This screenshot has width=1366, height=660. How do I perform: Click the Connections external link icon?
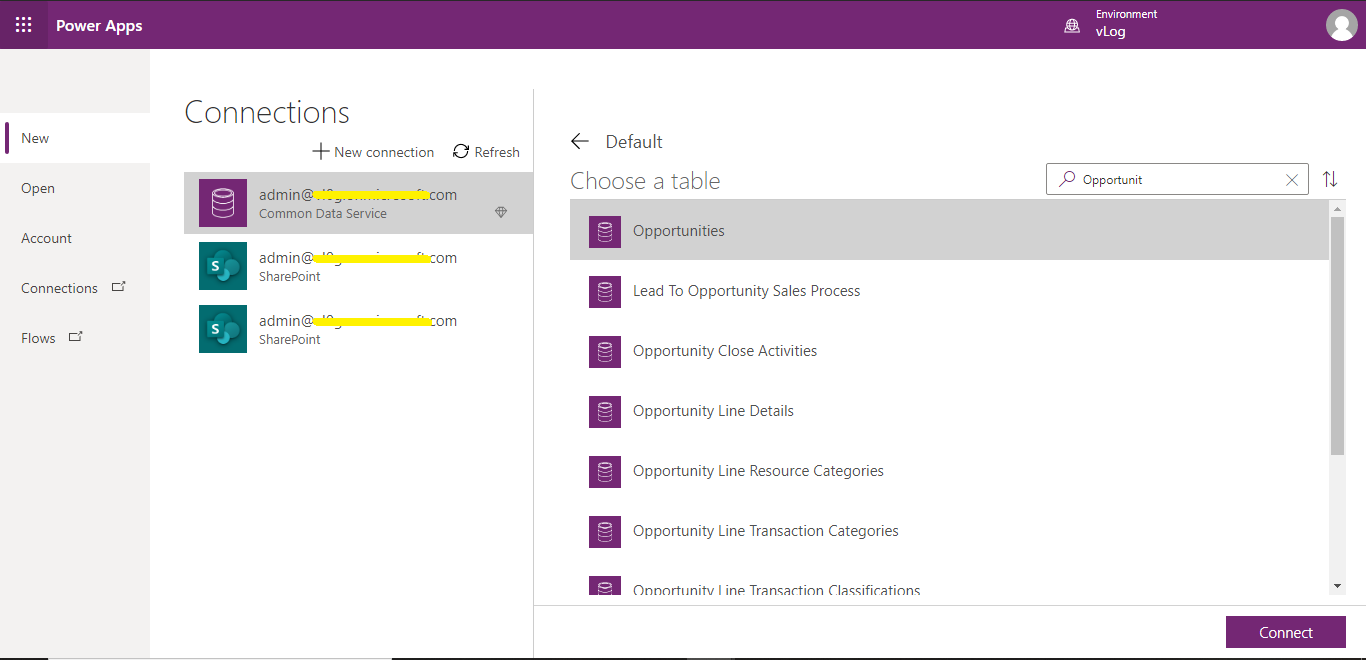(119, 287)
